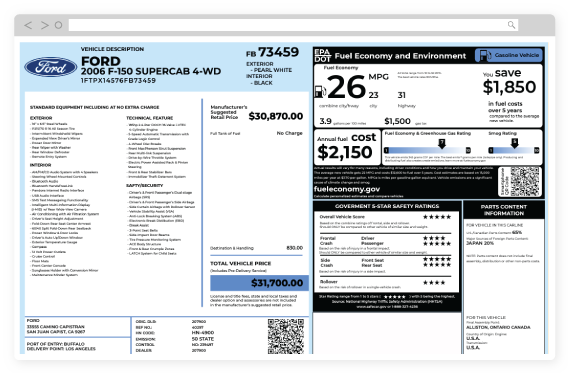Click the QR code in fuel economy panel

(x=524, y=181)
